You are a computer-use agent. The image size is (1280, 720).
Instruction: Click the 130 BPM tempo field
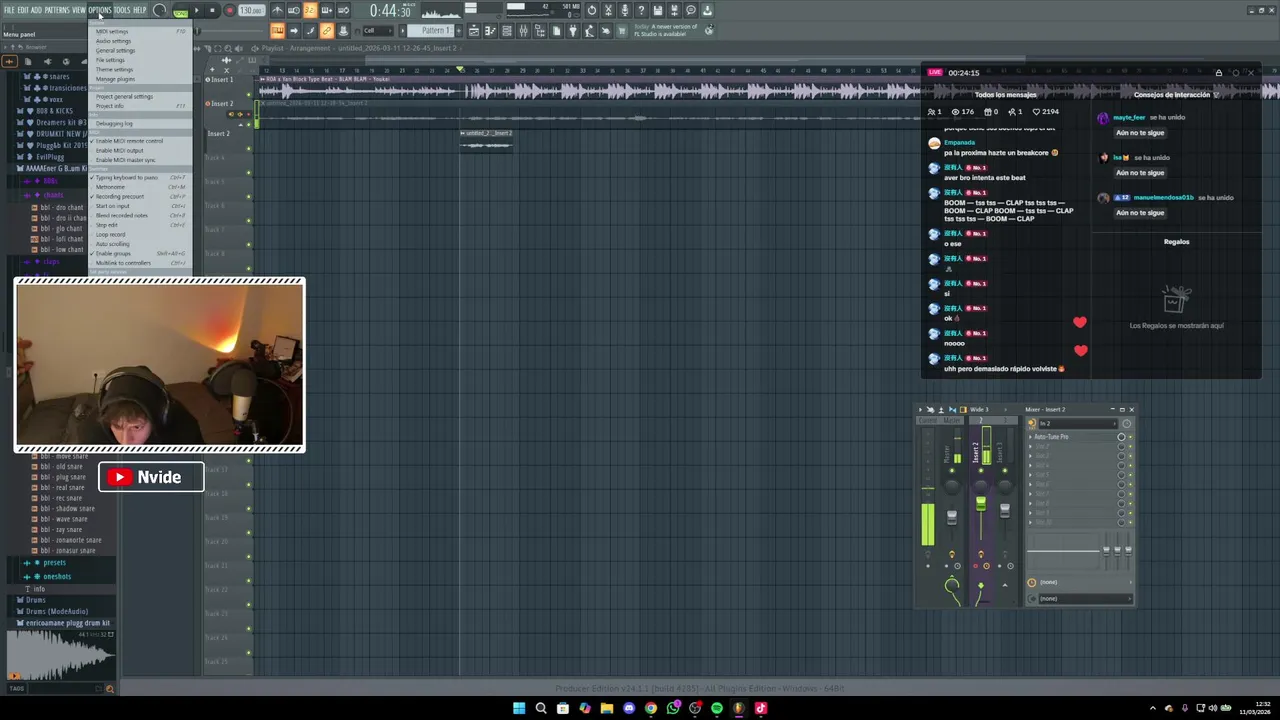point(251,10)
